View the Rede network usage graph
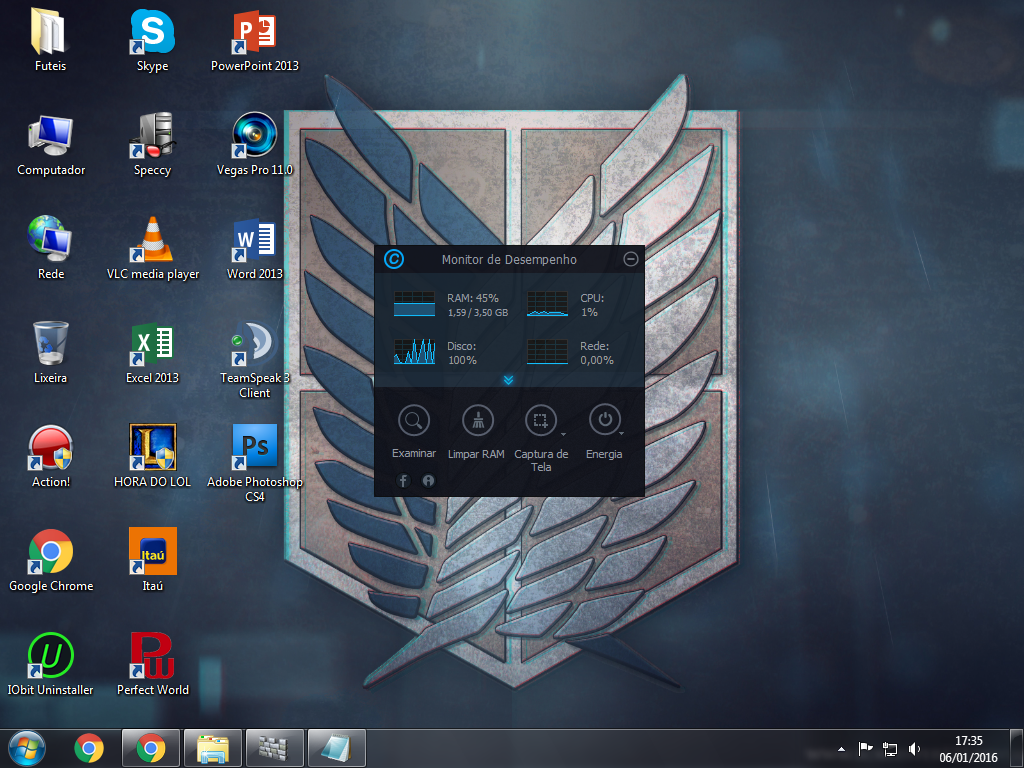 click(x=547, y=351)
